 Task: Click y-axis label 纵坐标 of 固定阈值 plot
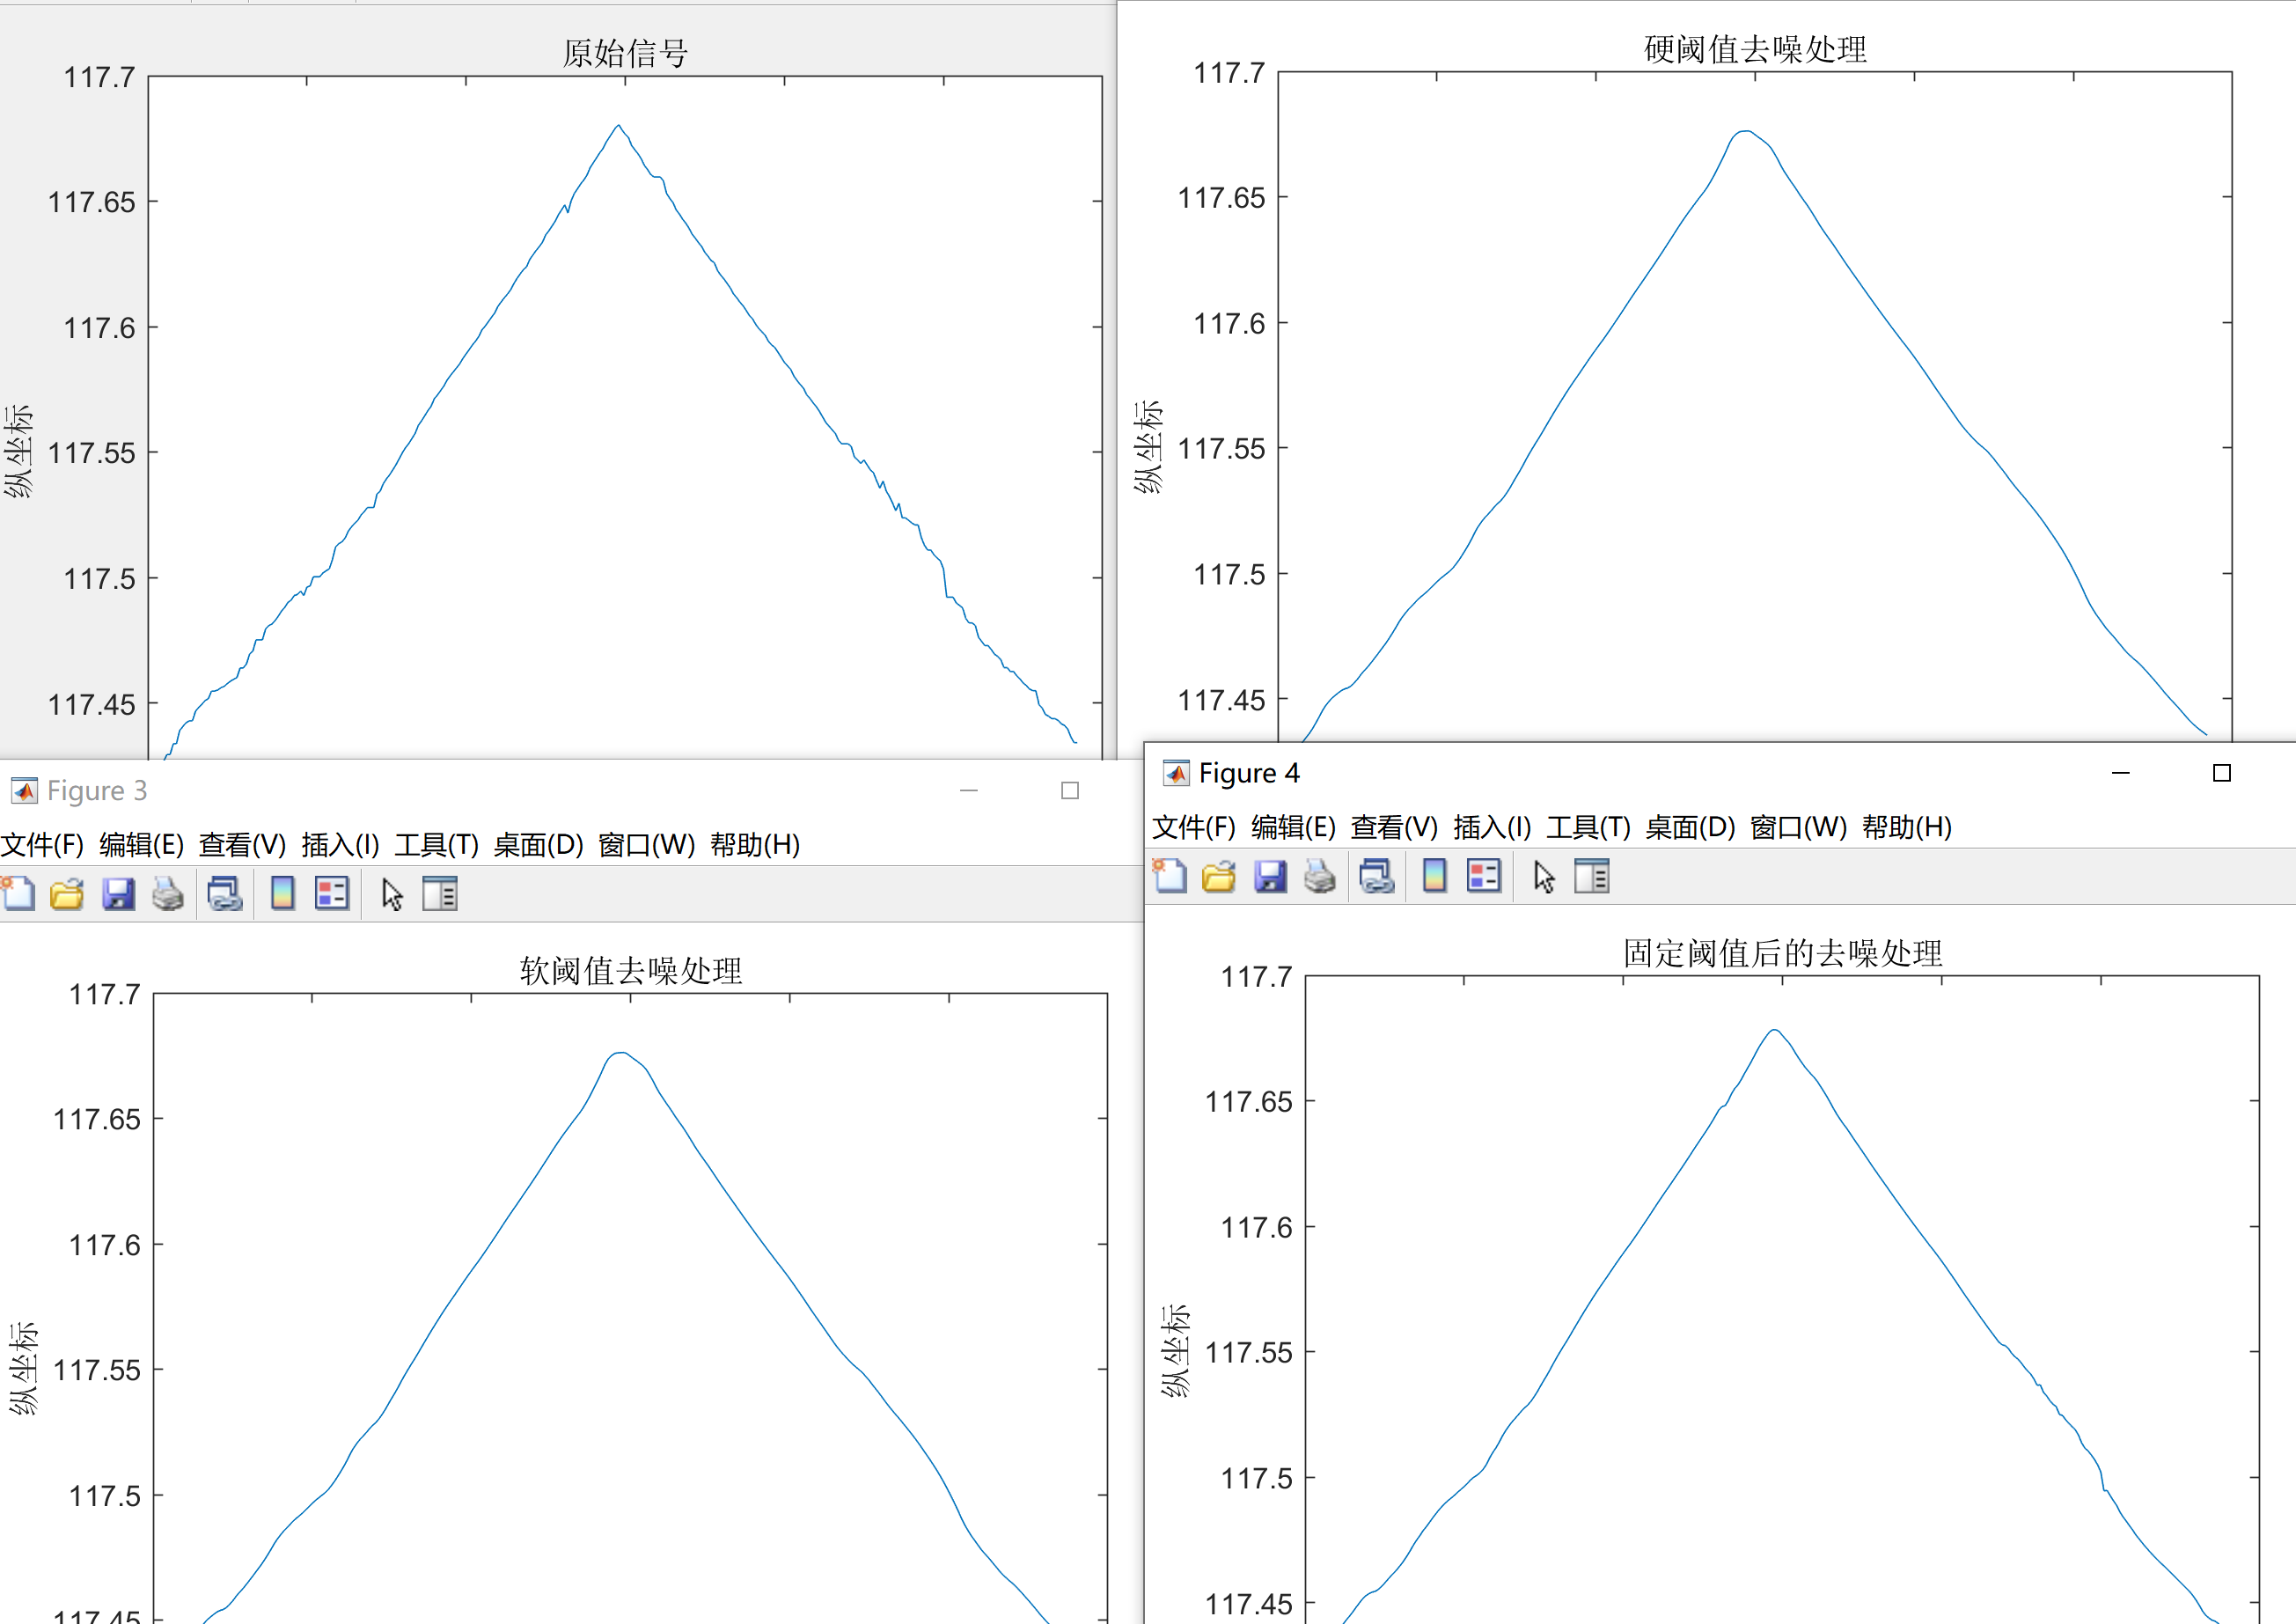click(1175, 1351)
